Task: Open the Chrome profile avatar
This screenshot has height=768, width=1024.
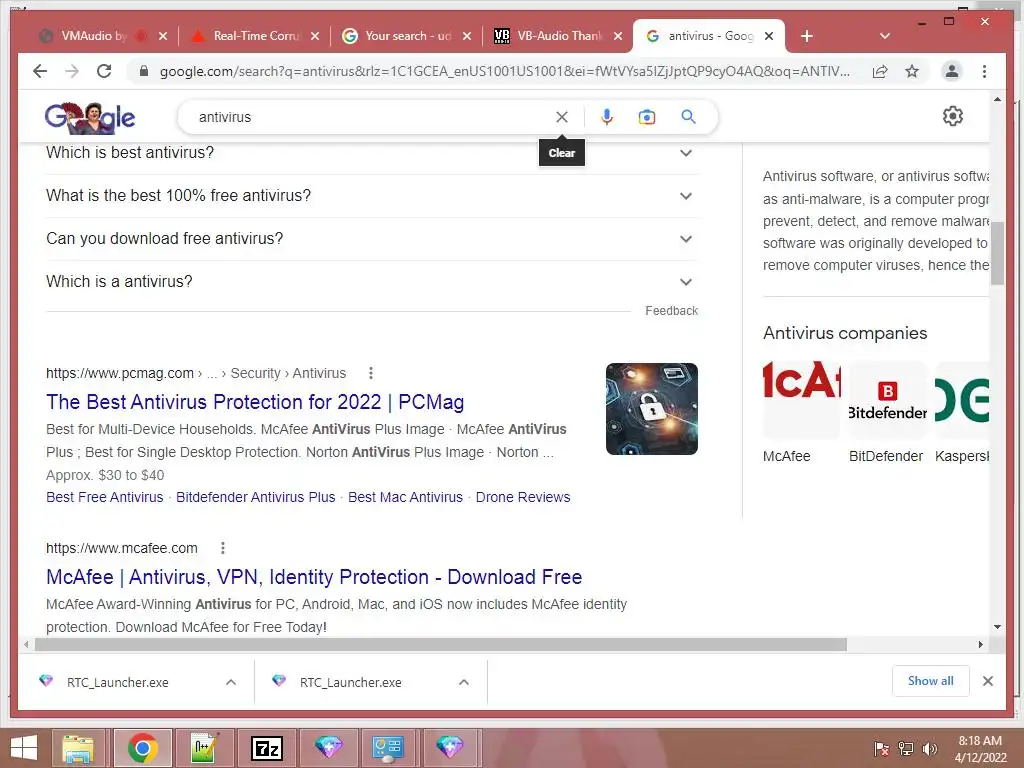Action: tap(952, 71)
